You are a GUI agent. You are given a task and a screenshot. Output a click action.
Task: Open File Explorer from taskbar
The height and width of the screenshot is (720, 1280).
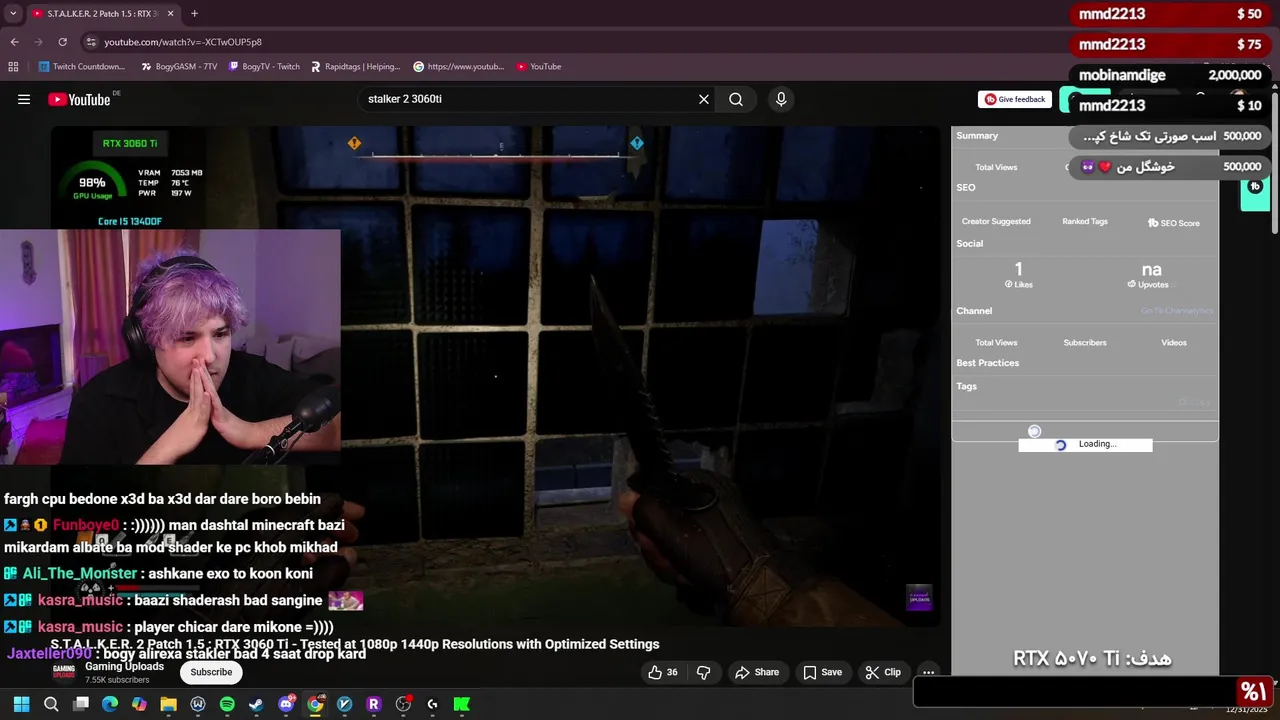168,704
